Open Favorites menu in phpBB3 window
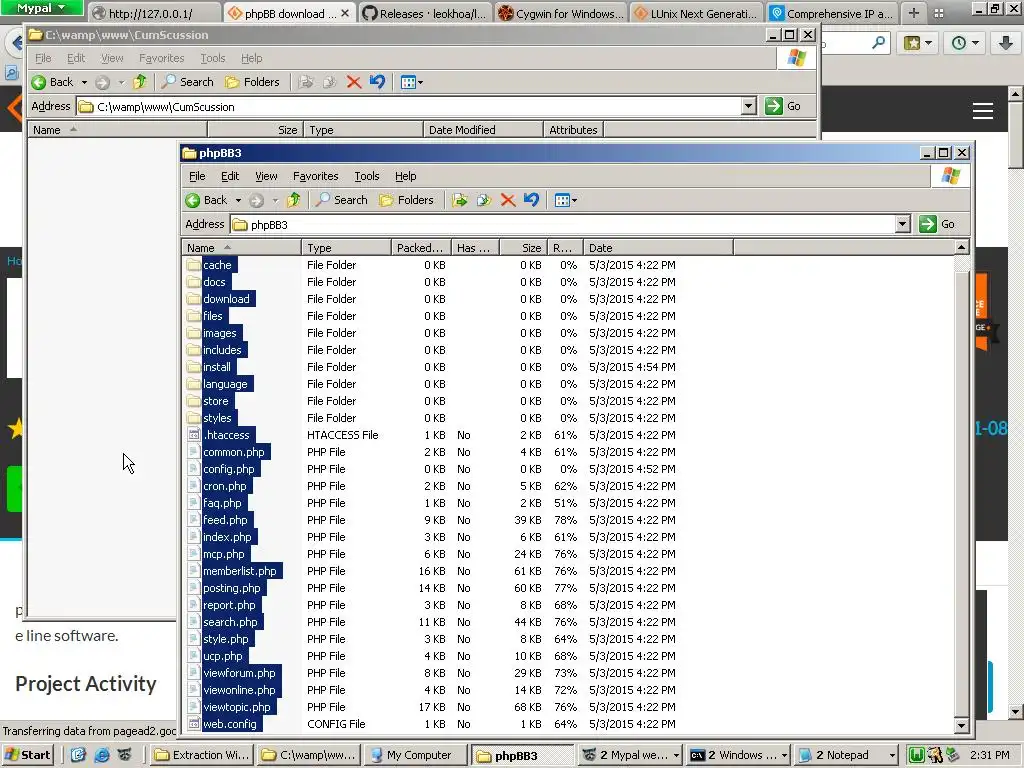 click(x=315, y=176)
